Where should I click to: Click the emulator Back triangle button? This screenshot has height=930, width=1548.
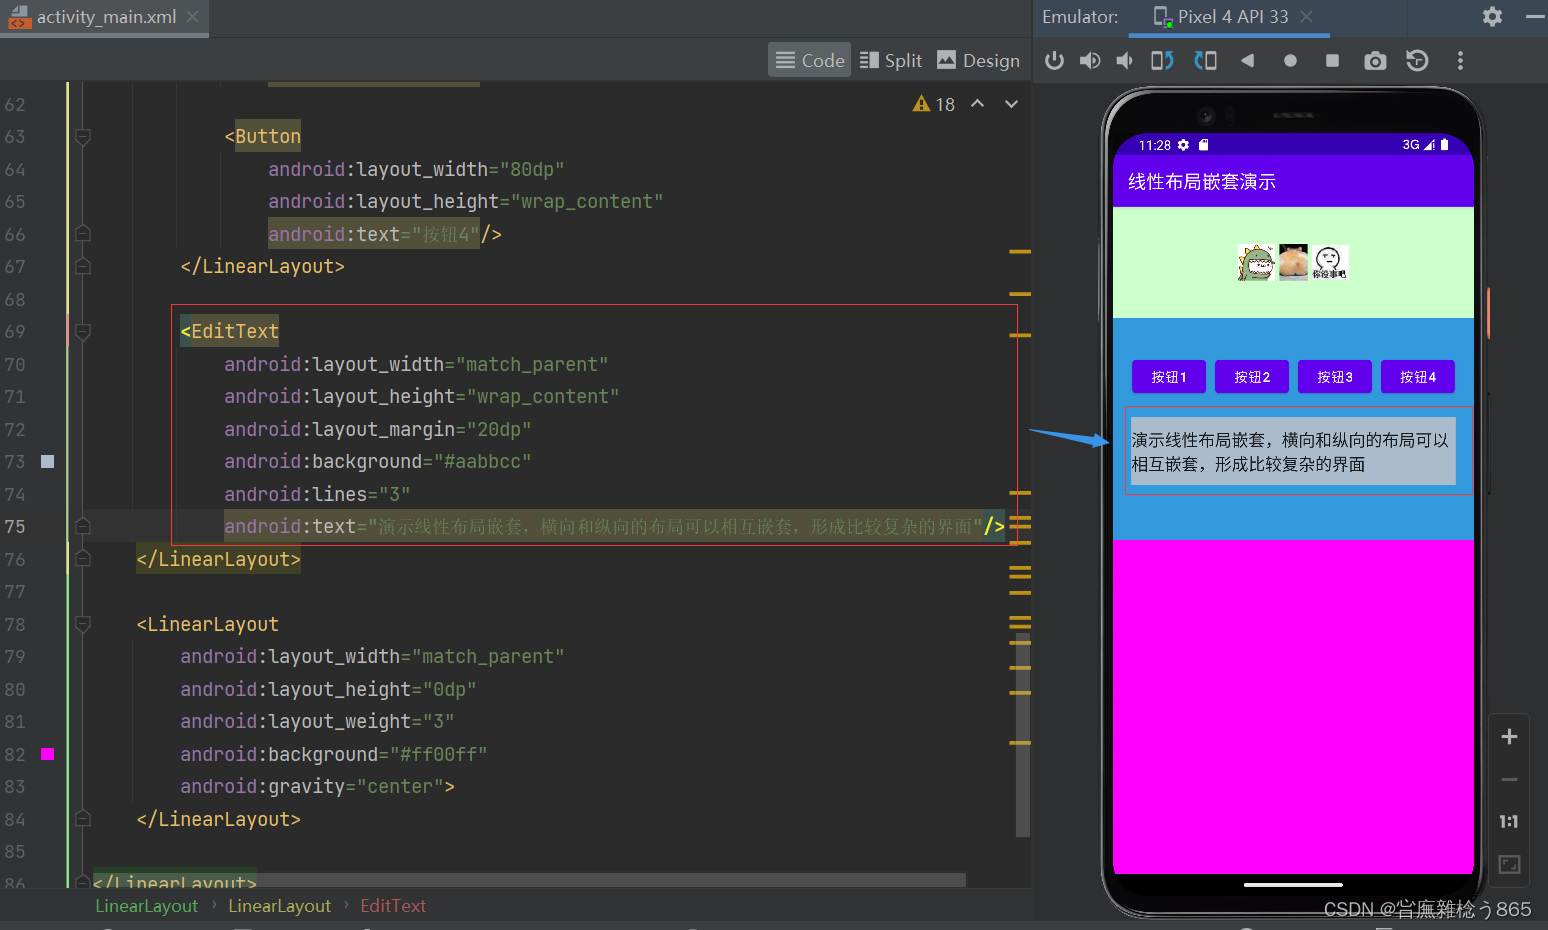point(1247,61)
